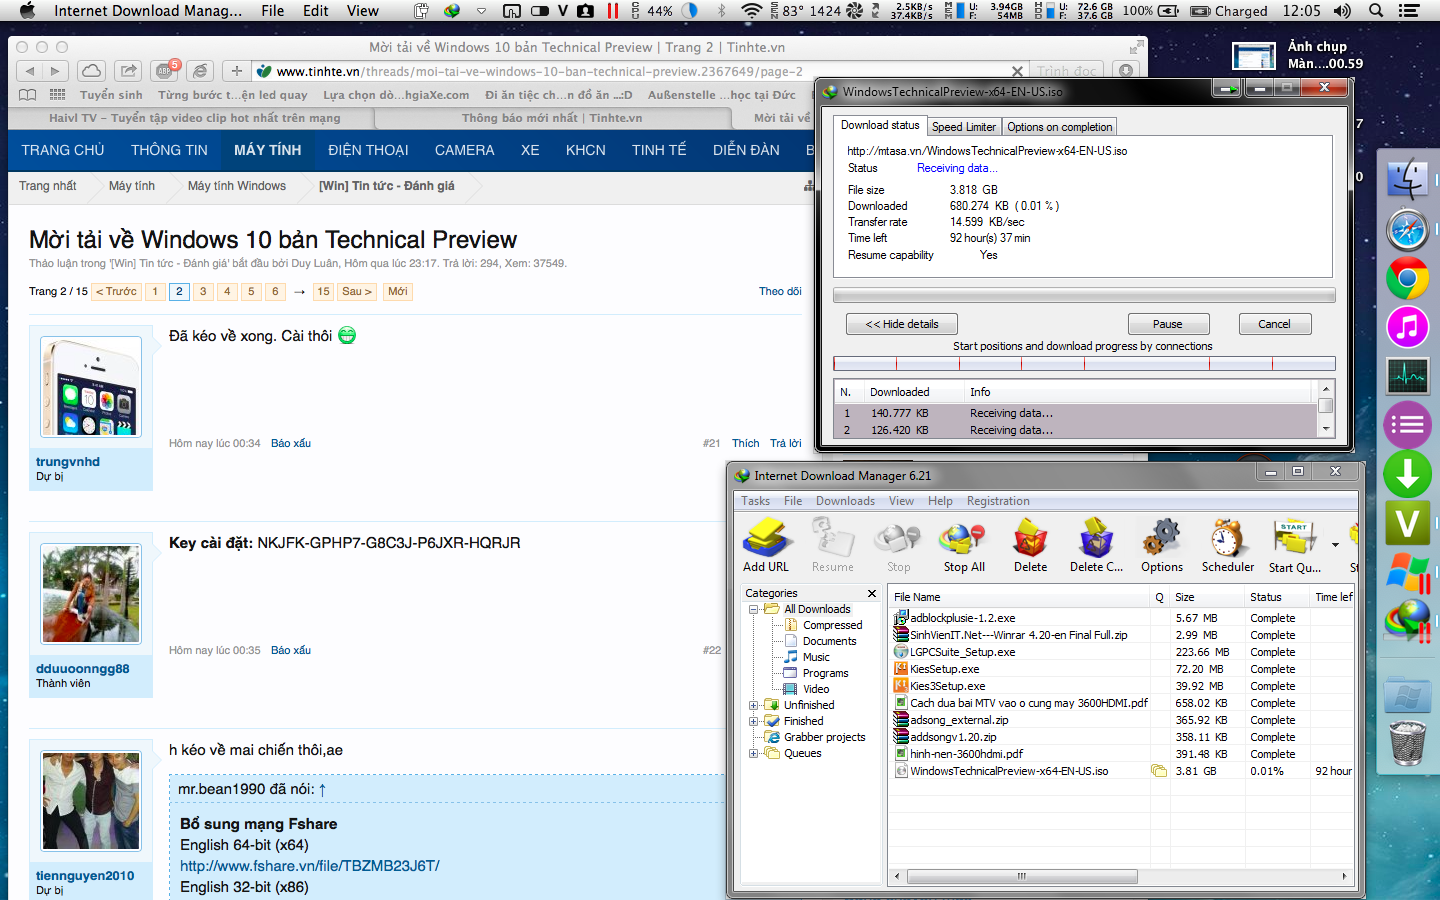Collapse the All Downloads tree node

753,609
